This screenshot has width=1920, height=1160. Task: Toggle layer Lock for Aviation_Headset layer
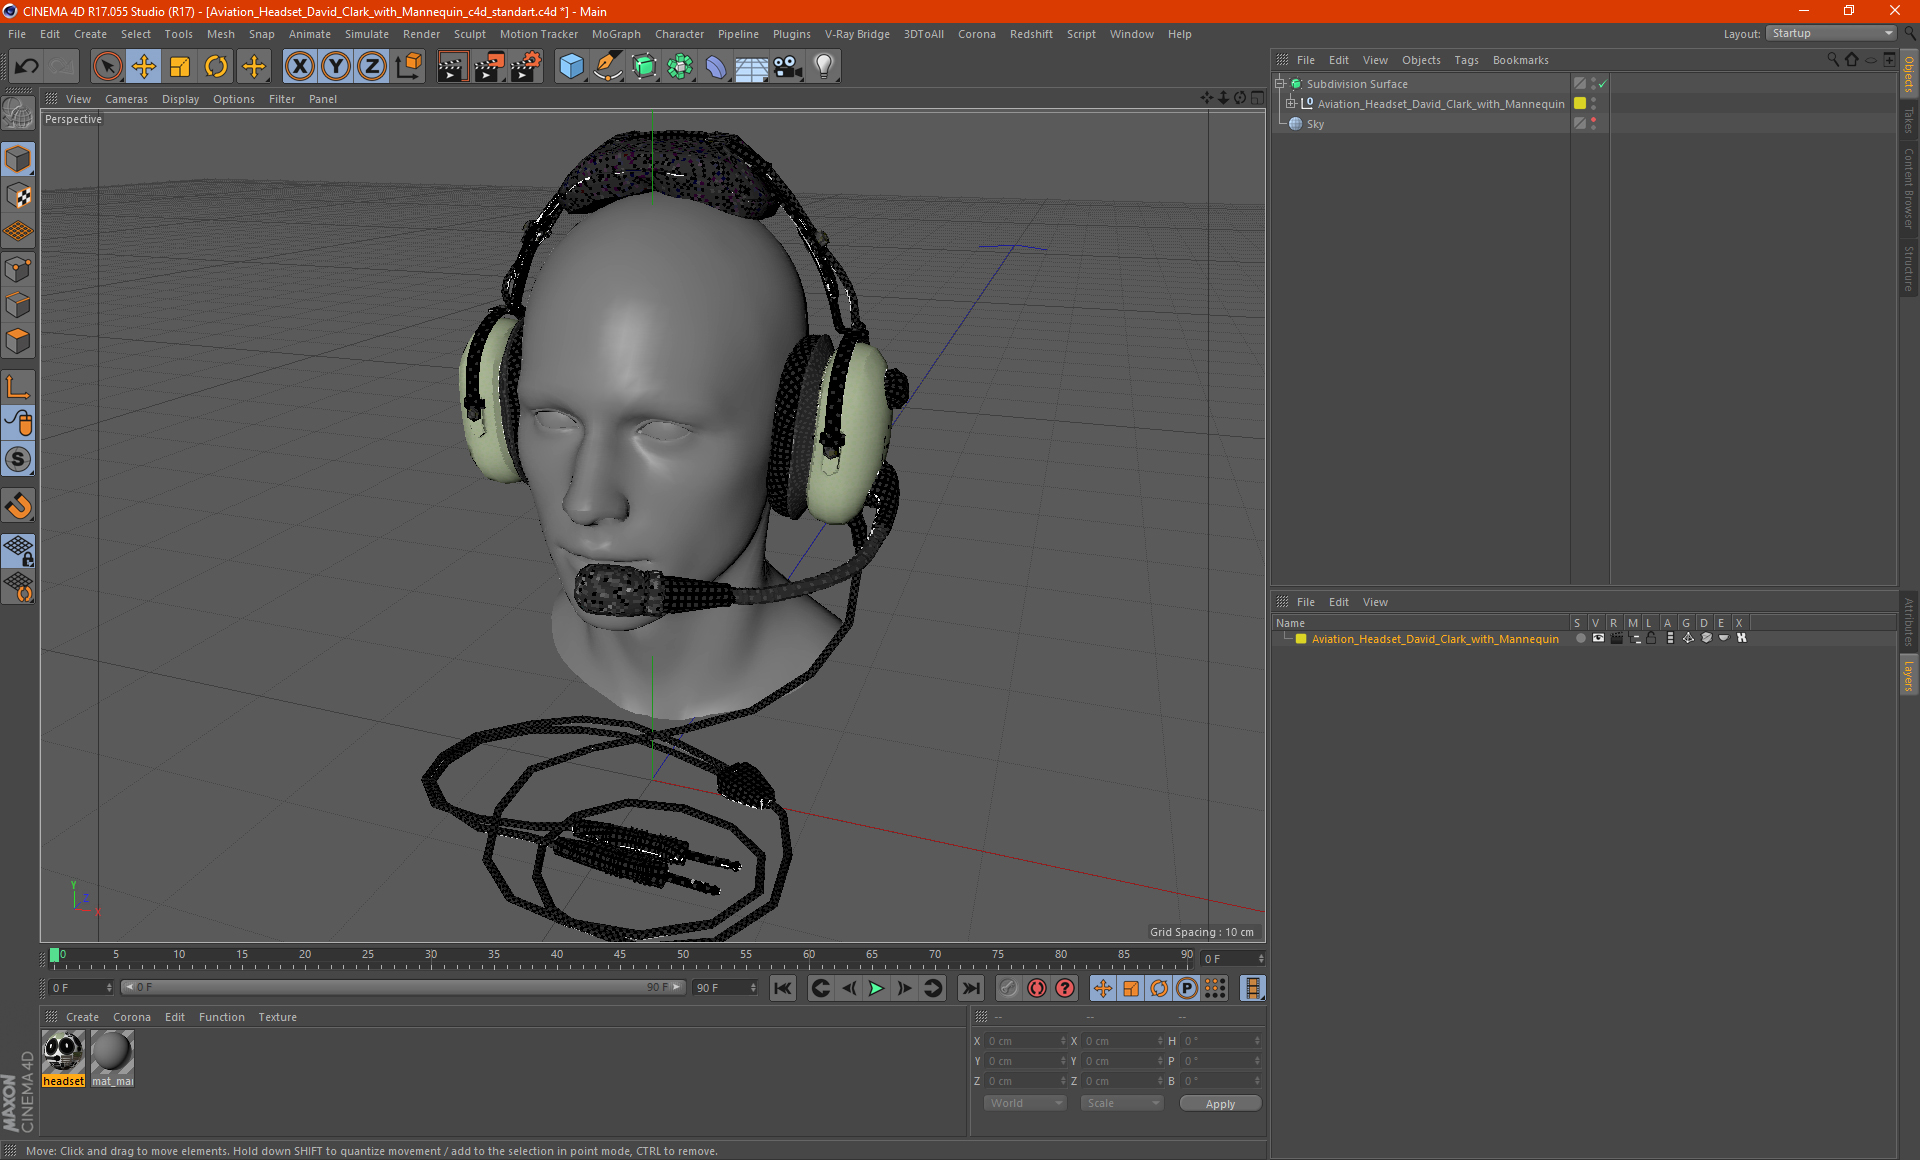[x=1652, y=638]
